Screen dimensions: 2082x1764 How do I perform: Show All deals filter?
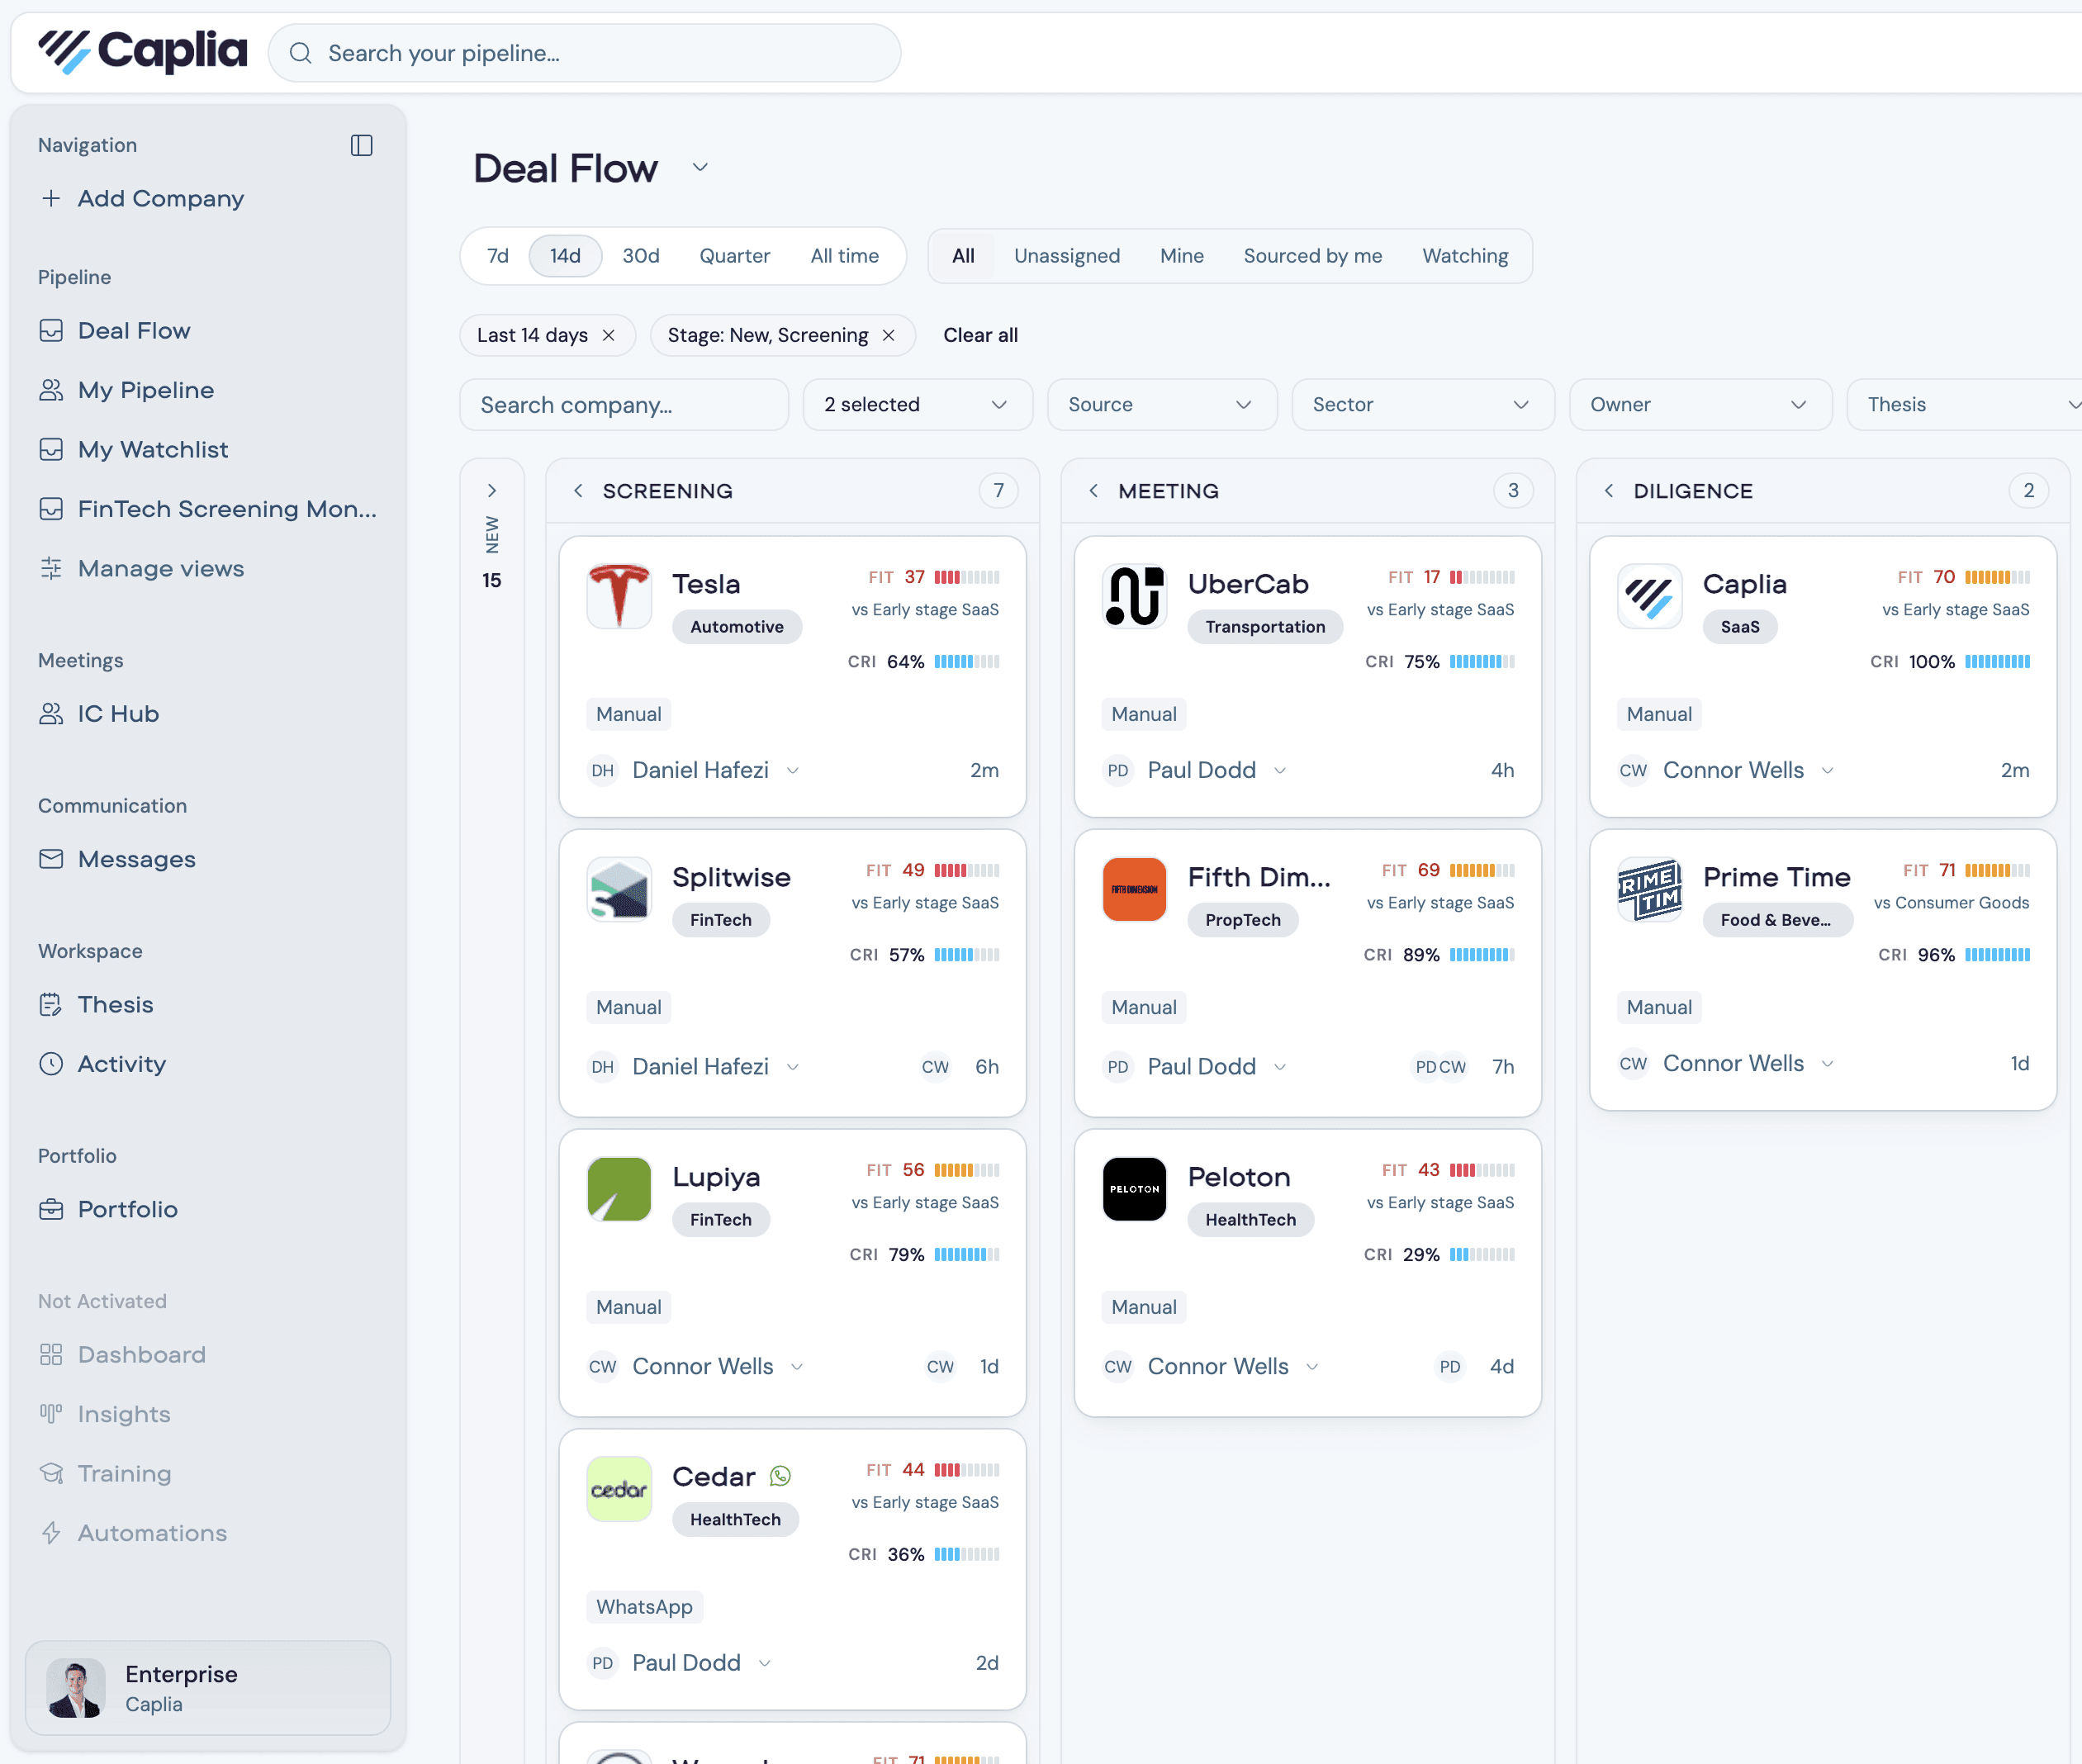click(963, 256)
